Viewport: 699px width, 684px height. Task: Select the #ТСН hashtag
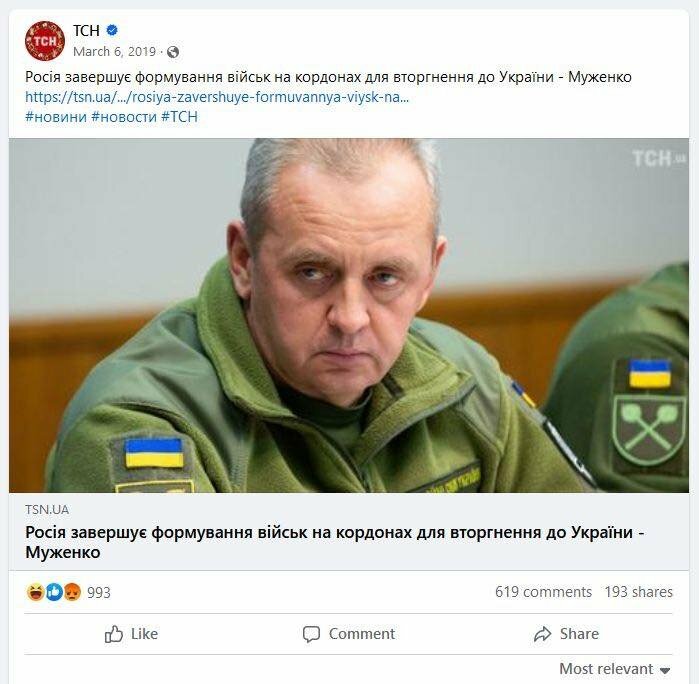click(x=179, y=117)
